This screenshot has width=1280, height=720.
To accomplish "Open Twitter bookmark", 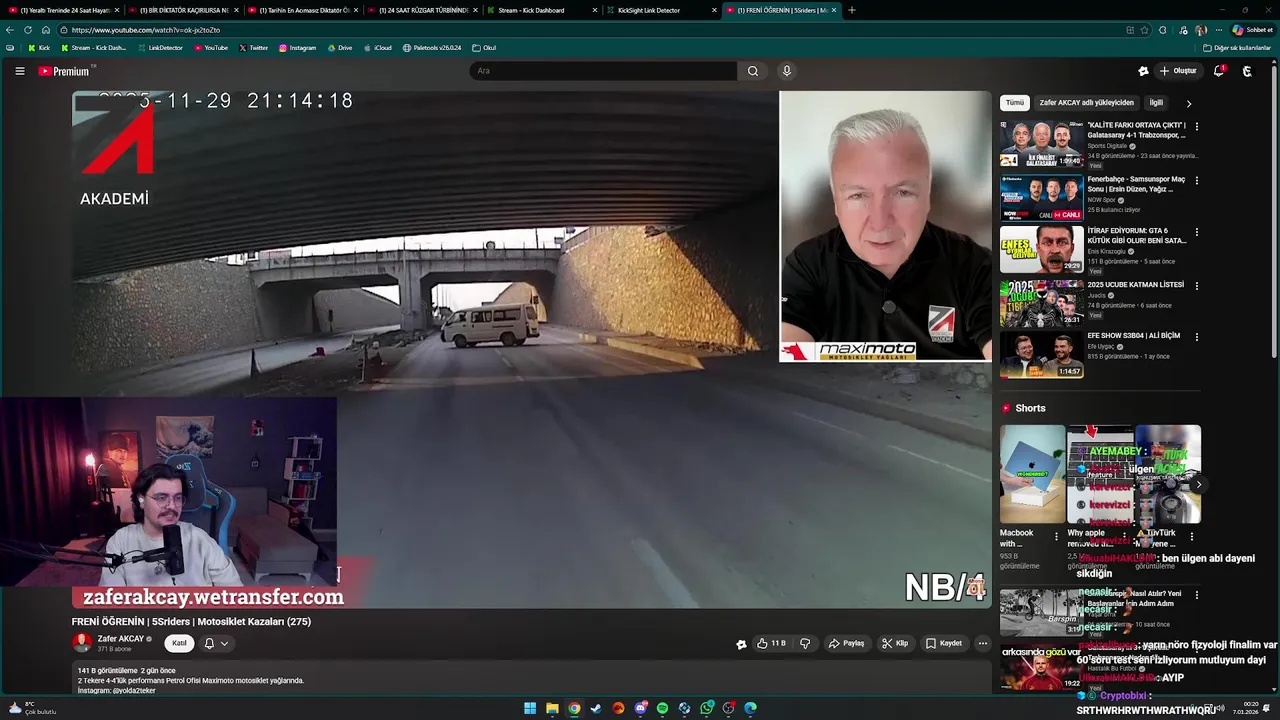I will [x=253, y=48].
